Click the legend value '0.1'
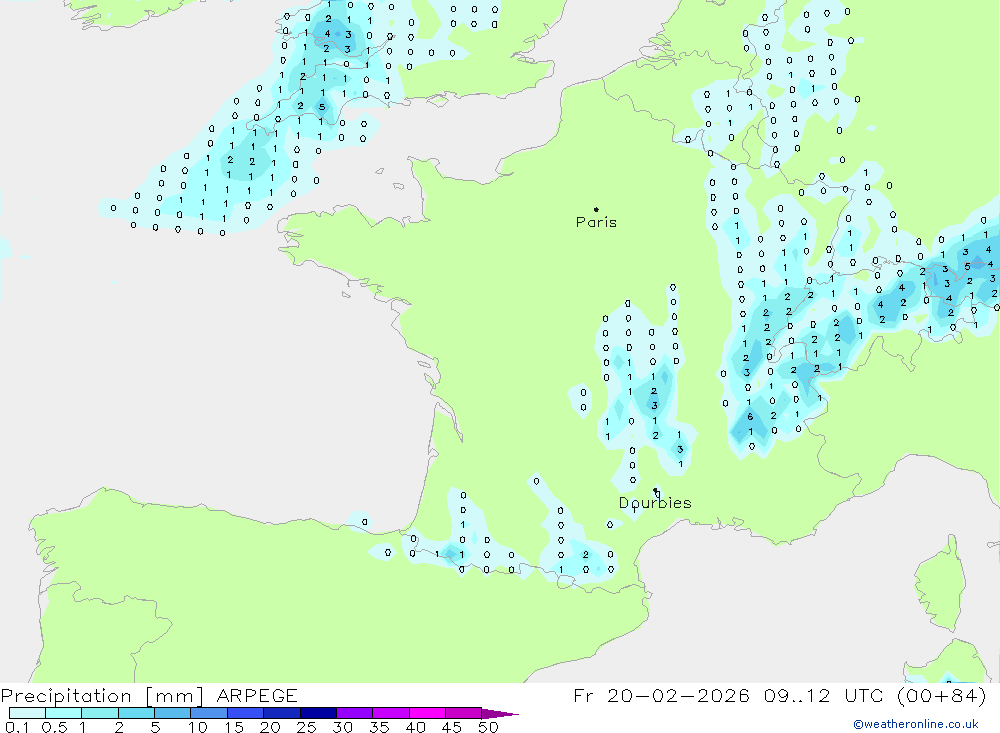The image size is (1000, 733). pos(17,727)
